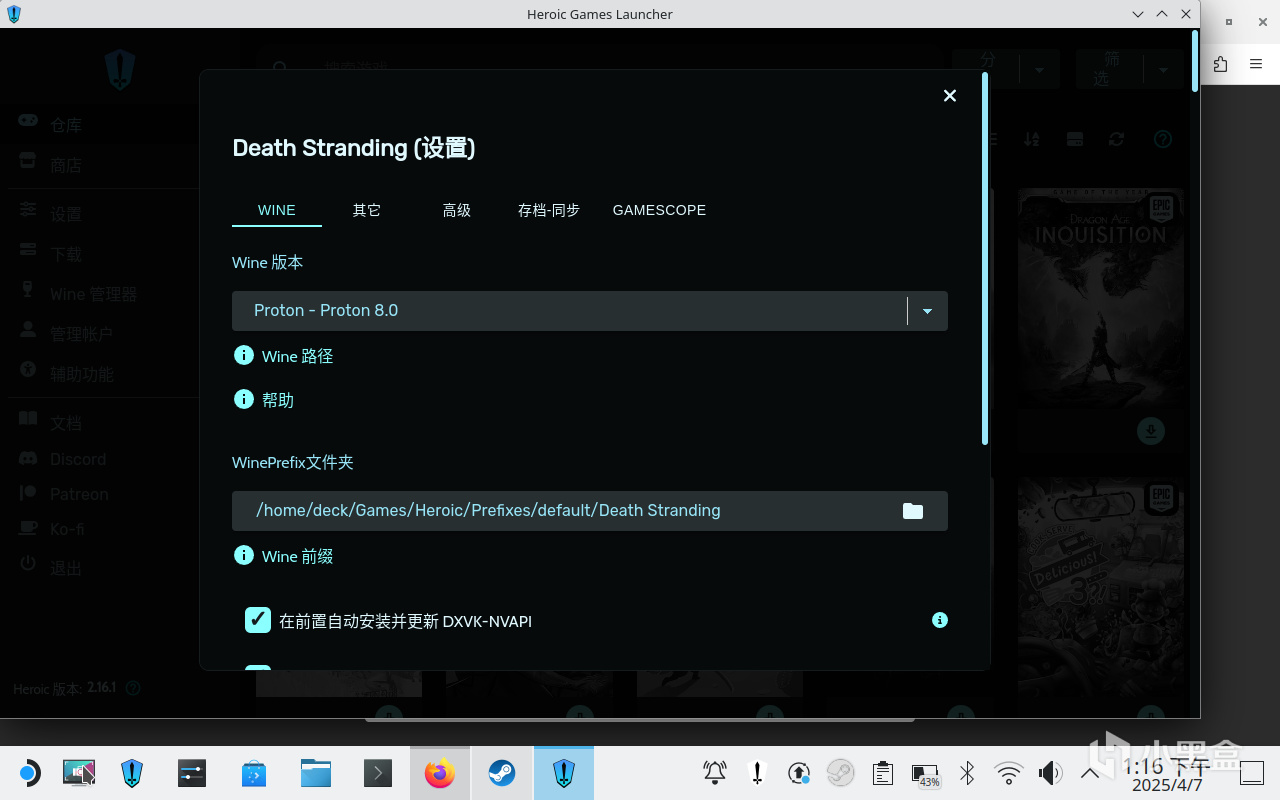
Task: Download Dragon Age Inquisition via its install icon
Action: (1151, 431)
